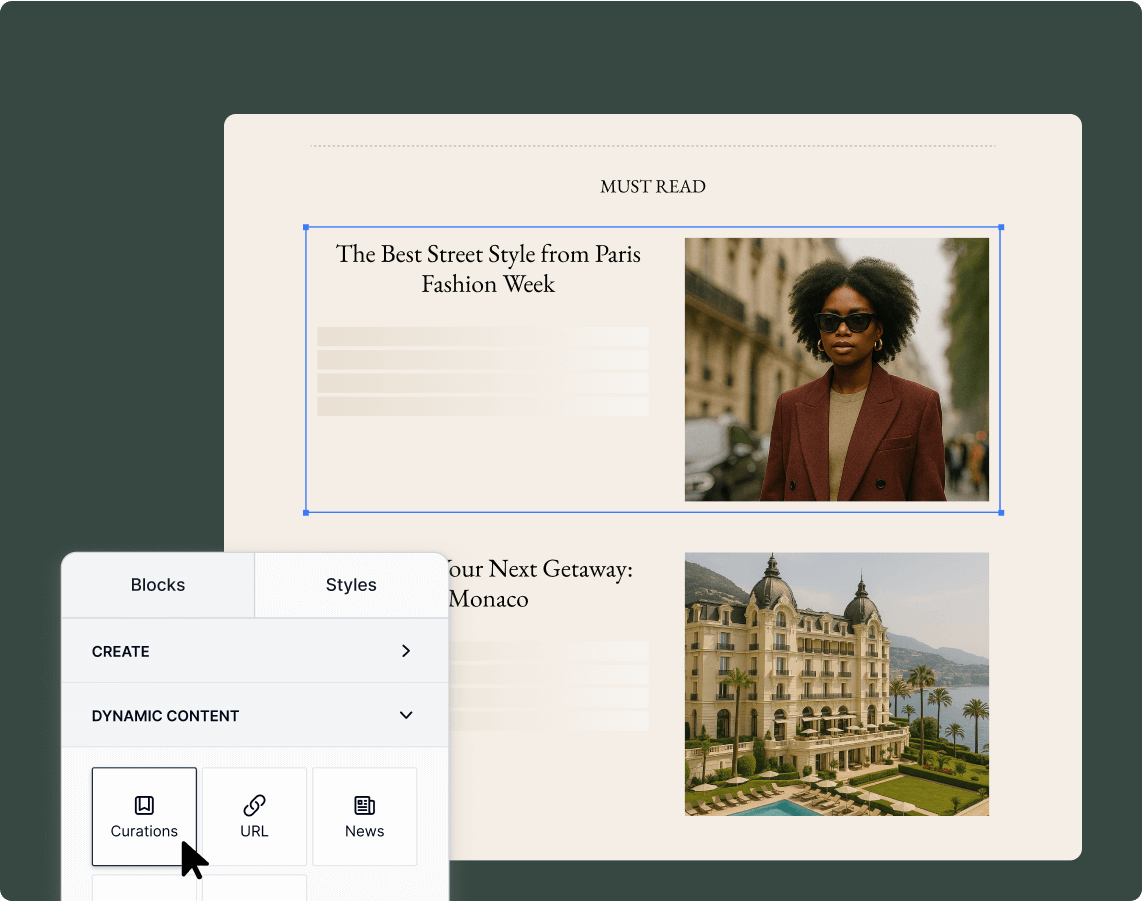
Task: Collapse the DYNAMIC CONTENT section chevron
Action: coord(405,716)
